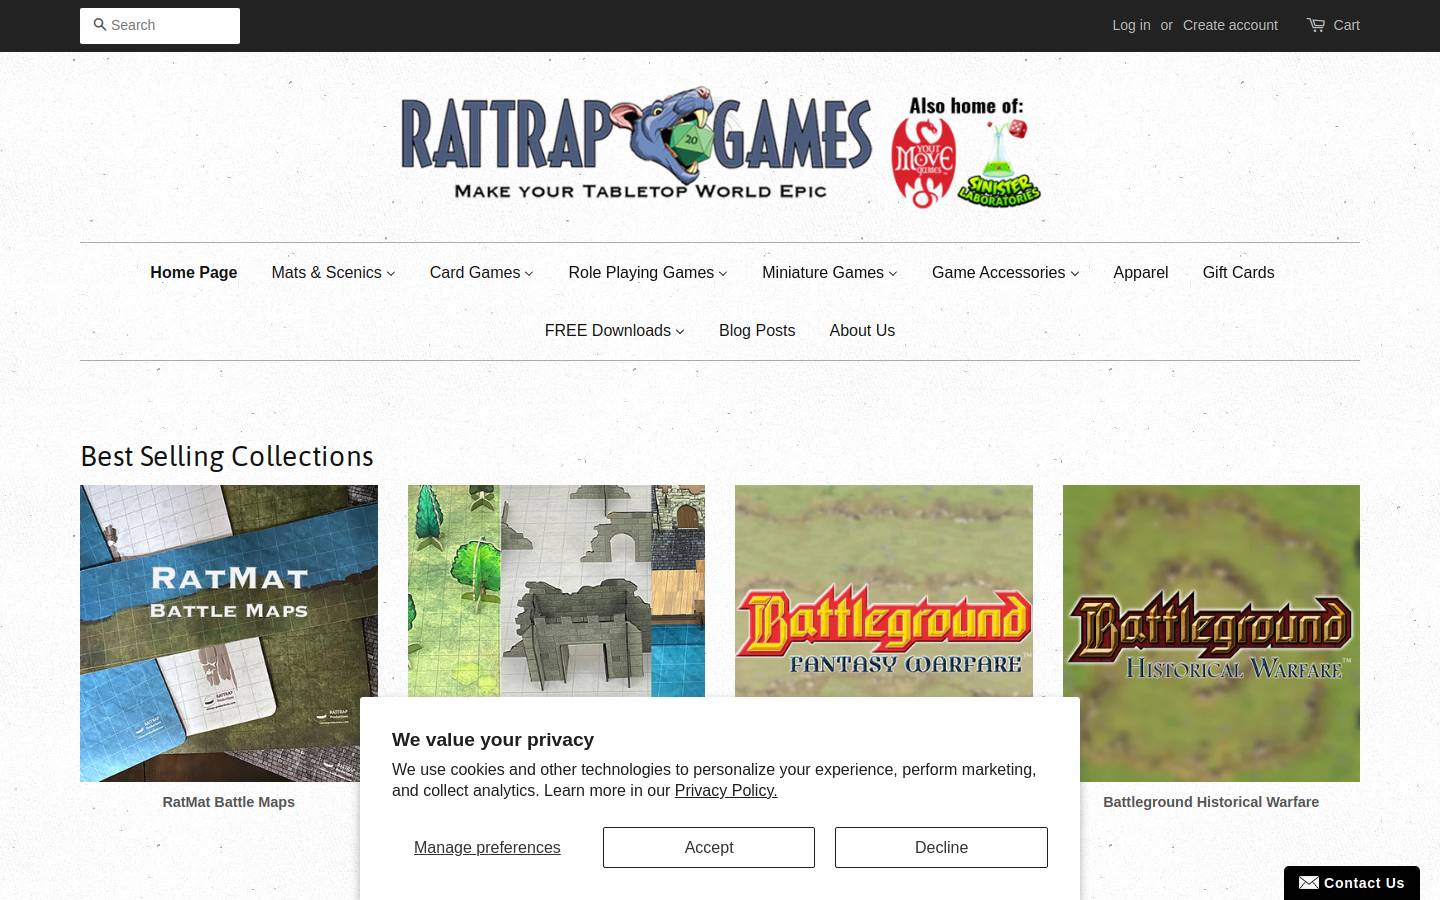Click the Your Move Games dragon logo
This screenshot has width=1440, height=900.
coord(923,163)
